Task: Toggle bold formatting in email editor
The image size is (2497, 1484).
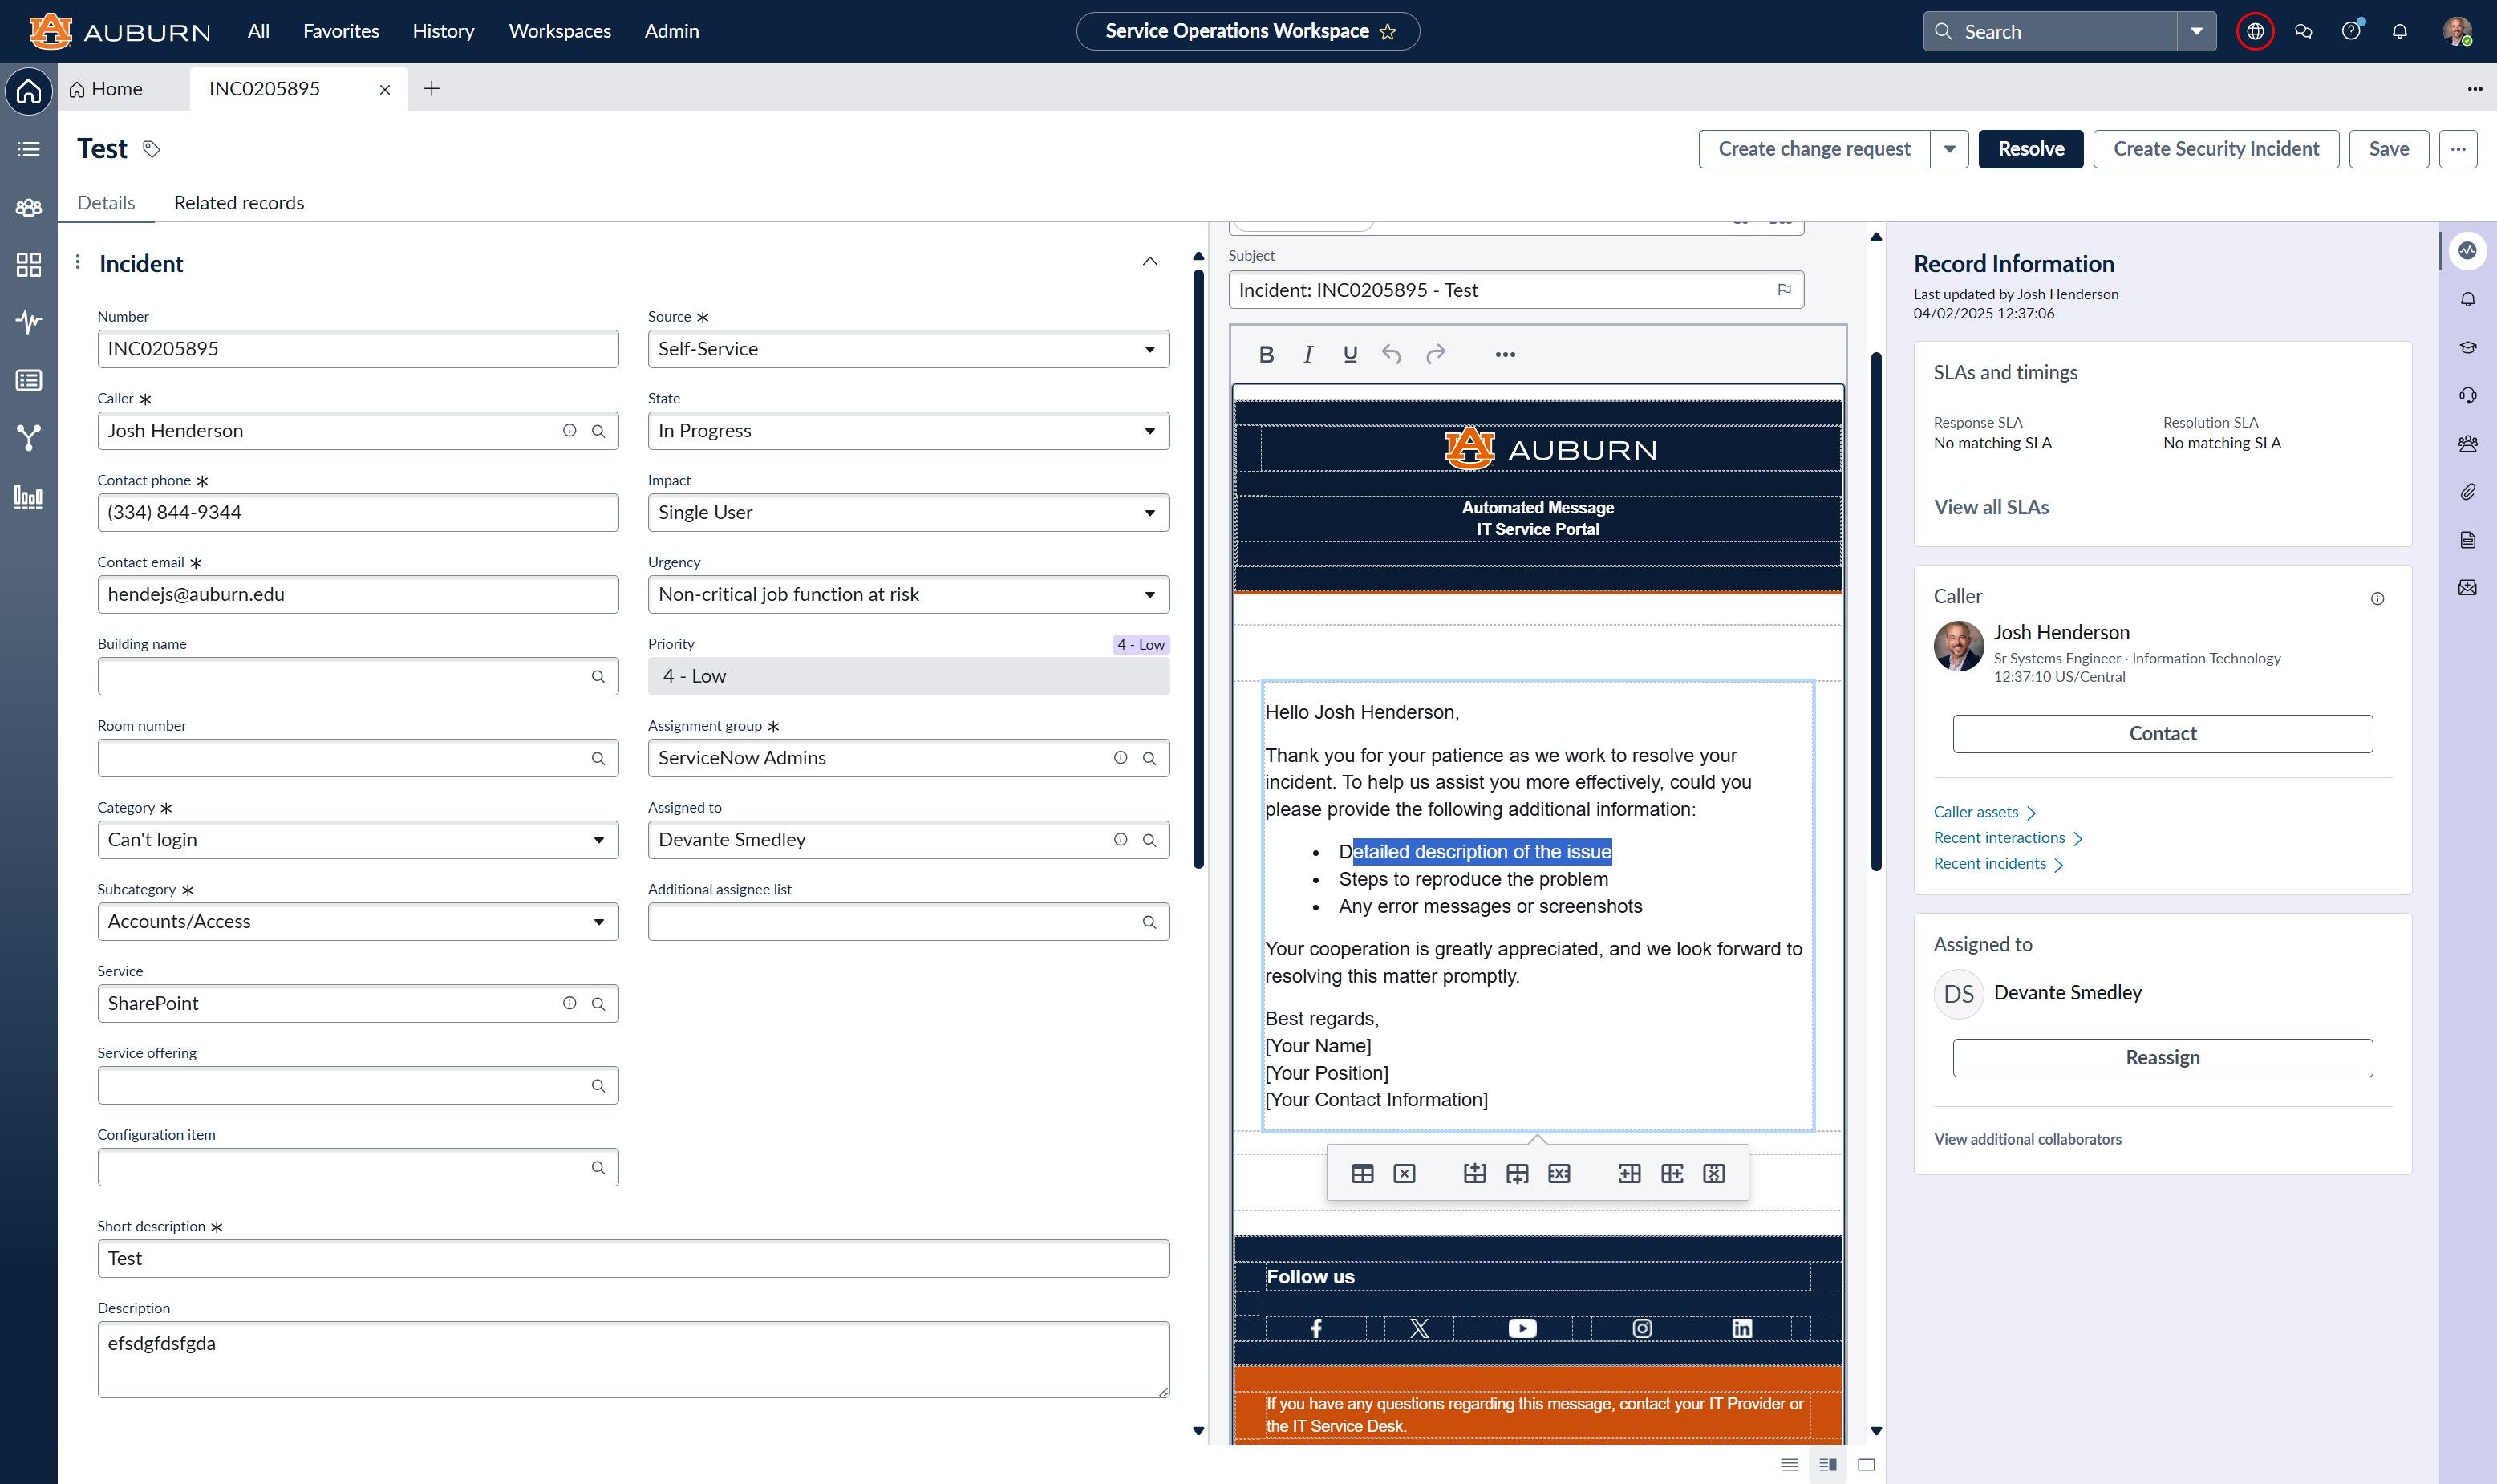Action: [1266, 354]
